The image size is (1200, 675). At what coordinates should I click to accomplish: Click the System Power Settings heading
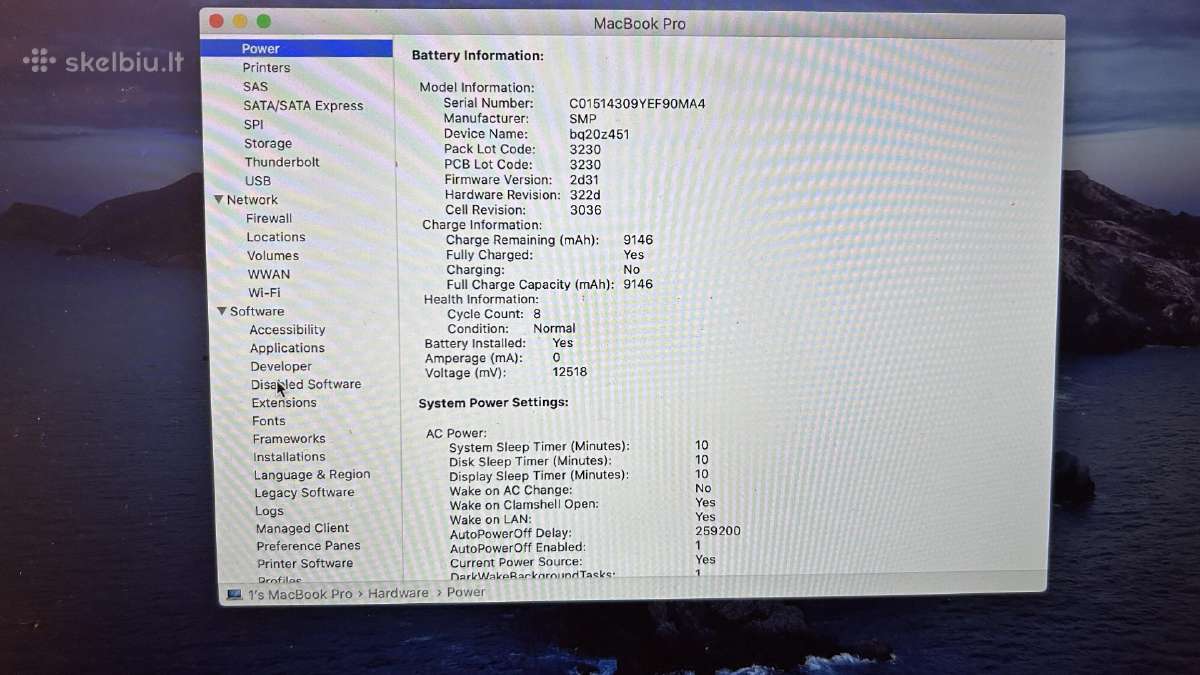[x=493, y=403]
